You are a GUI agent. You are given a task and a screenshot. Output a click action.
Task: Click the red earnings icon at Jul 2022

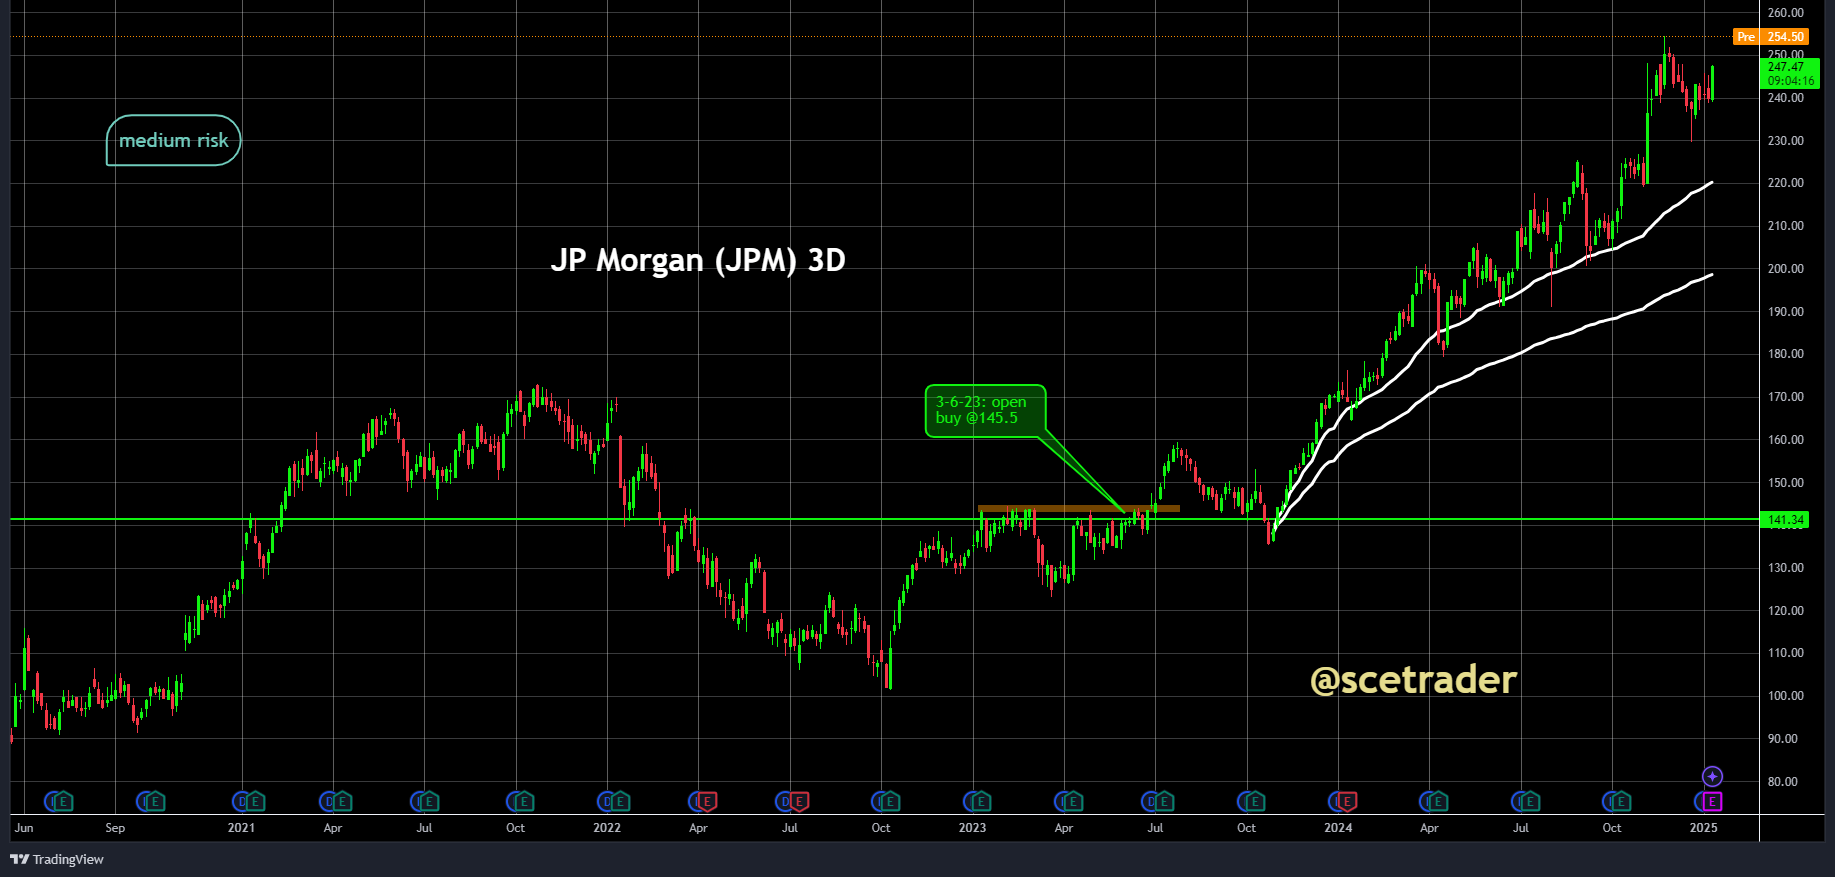click(x=799, y=801)
